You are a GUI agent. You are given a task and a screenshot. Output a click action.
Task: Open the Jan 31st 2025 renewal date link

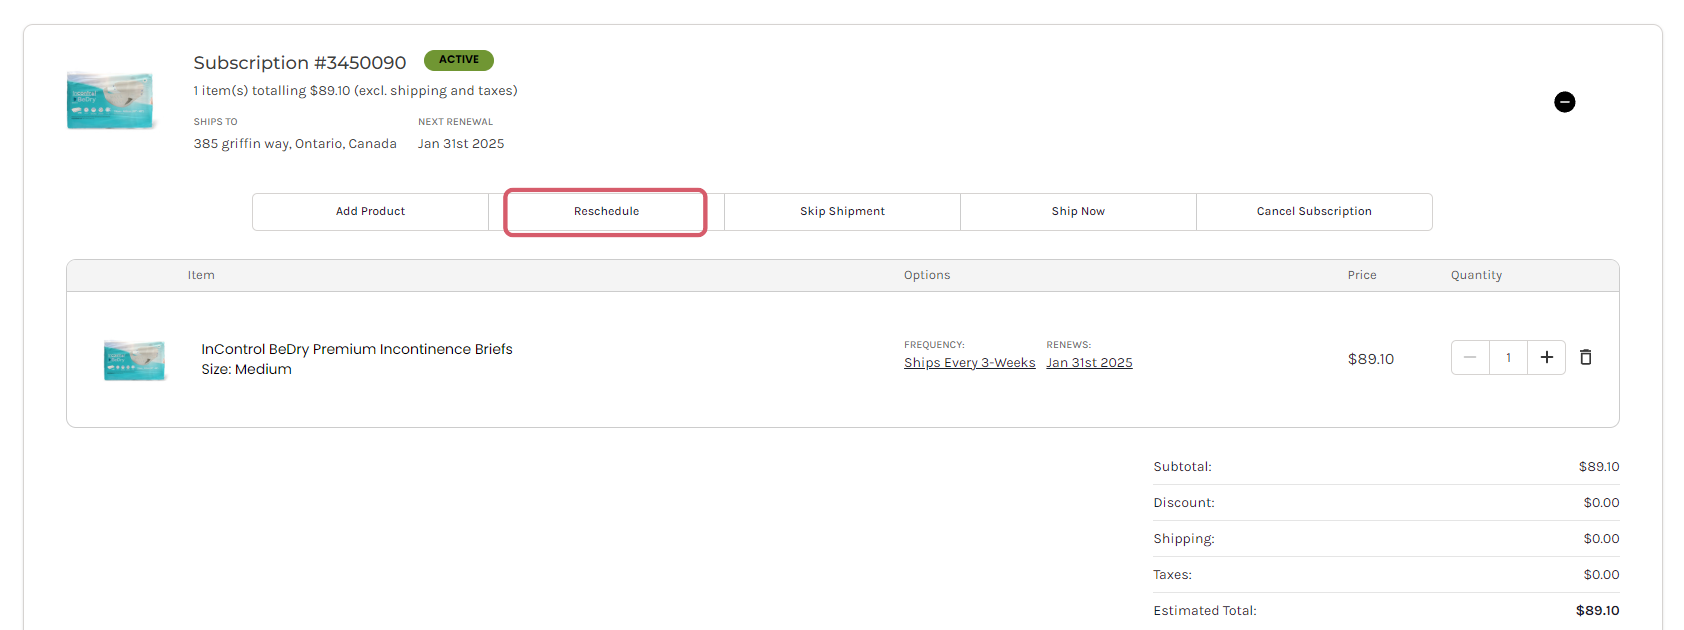(x=1089, y=363)
